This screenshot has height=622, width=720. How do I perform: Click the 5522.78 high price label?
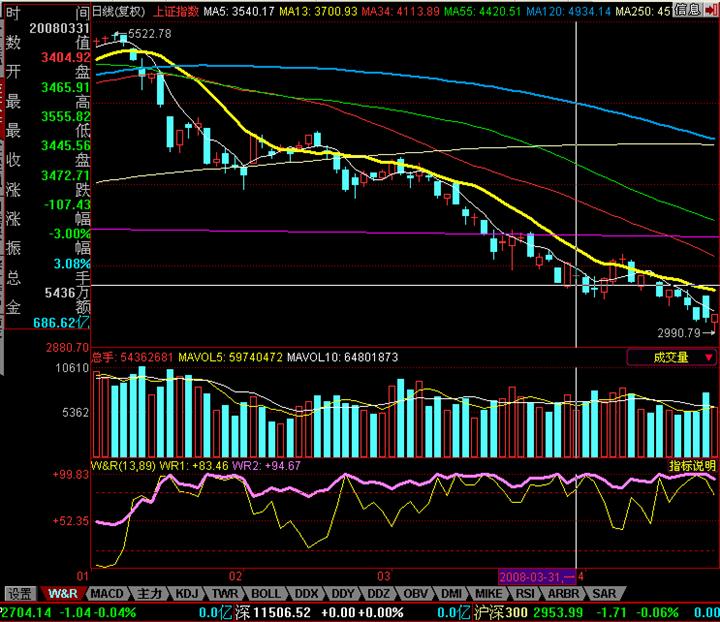coord(150,34)
